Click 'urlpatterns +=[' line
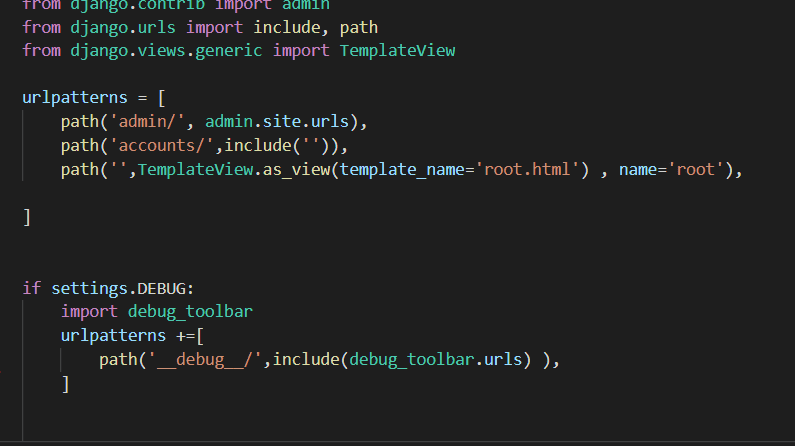The image size is (795, 446). [x=132, y=336]
